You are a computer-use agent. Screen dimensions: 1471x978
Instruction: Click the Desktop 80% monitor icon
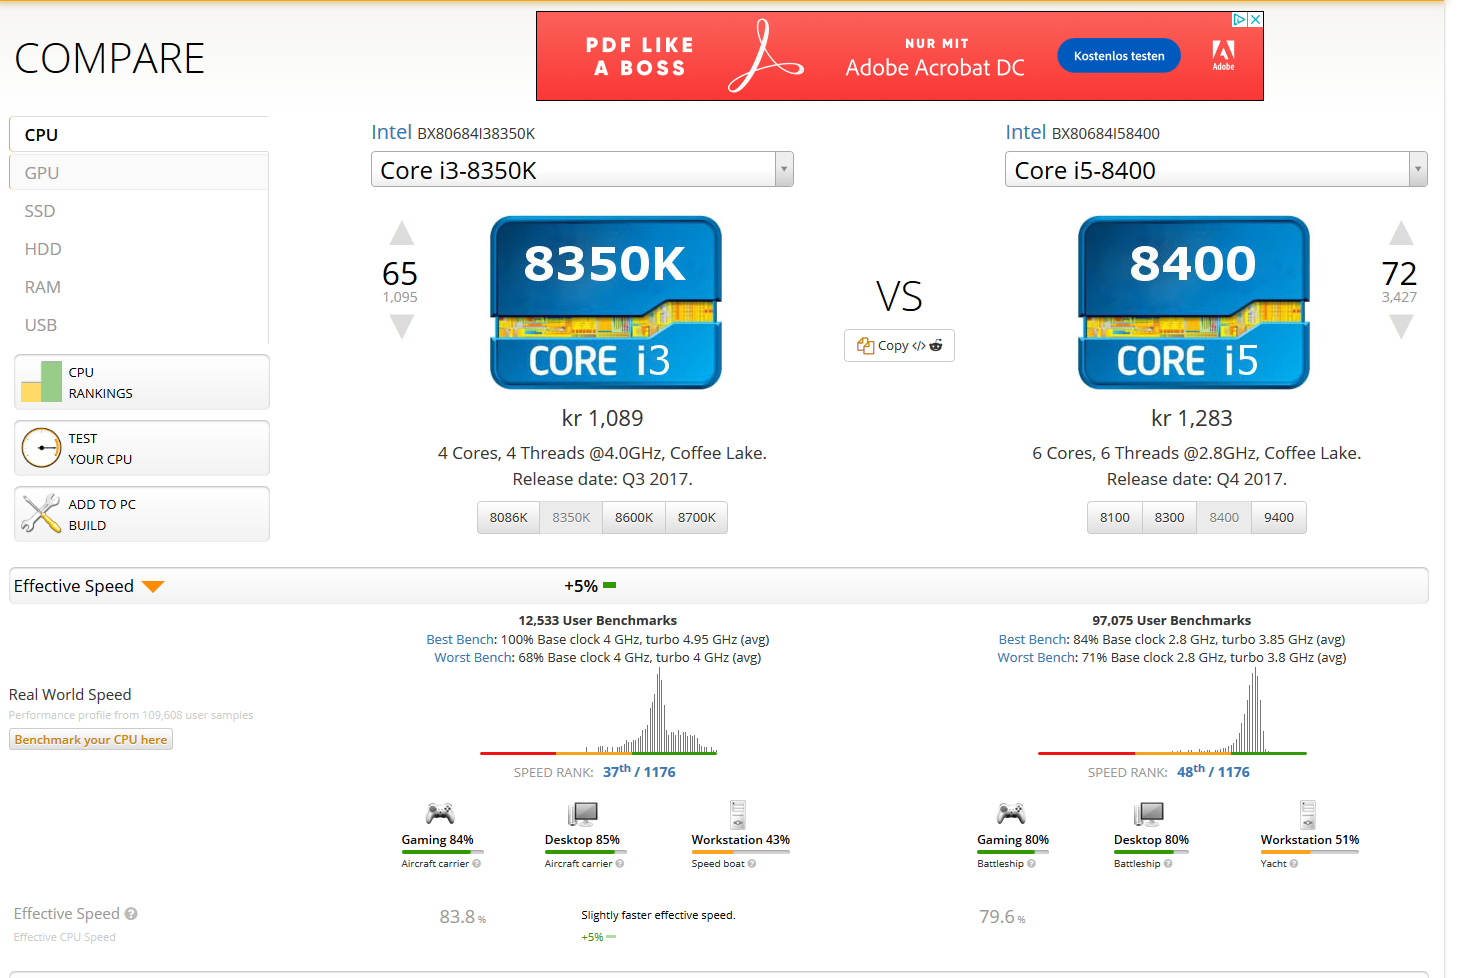point(1149,813)
